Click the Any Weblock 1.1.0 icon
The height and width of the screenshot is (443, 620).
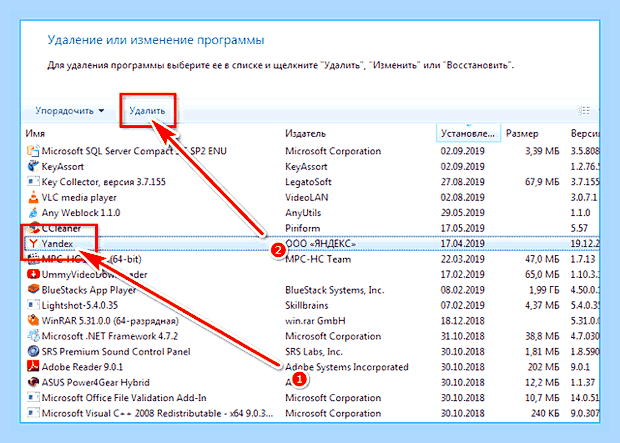pyautogui.click(x=33, y=212)
